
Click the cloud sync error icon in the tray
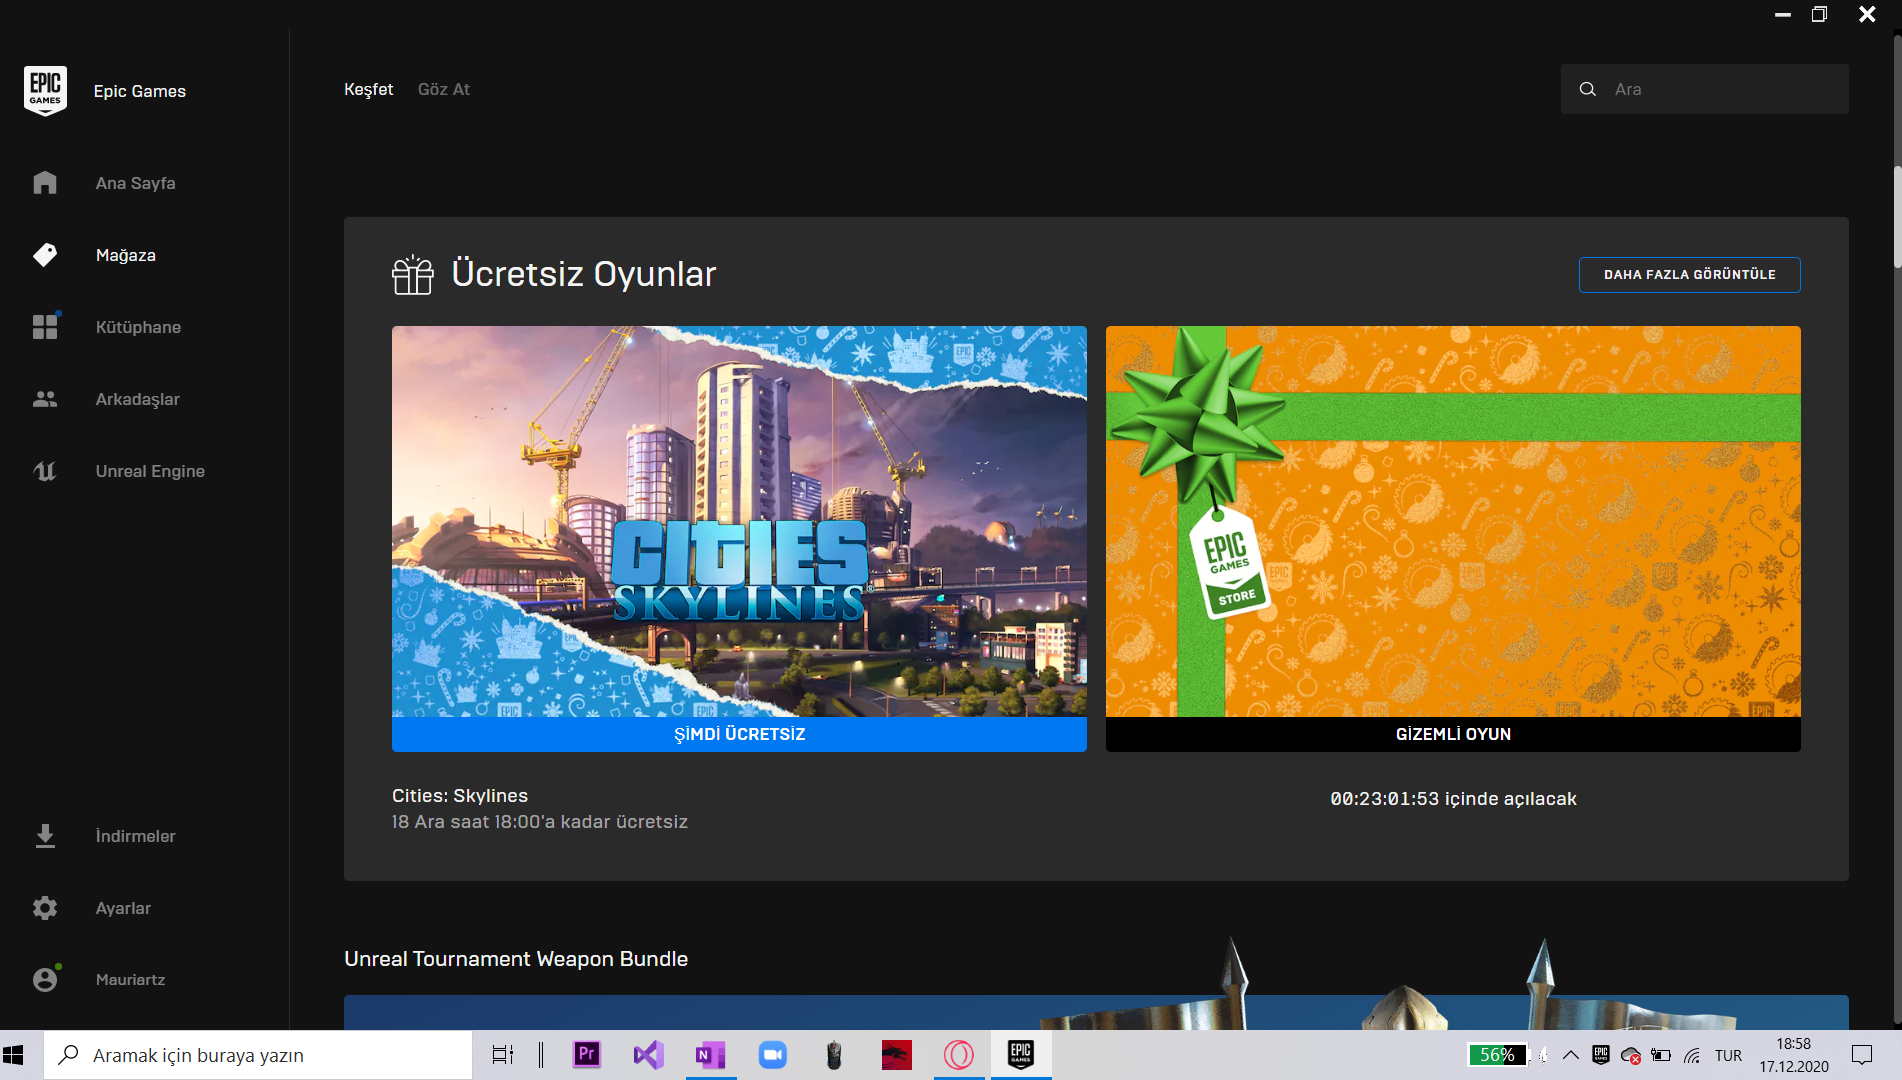pos(1631,1055)
